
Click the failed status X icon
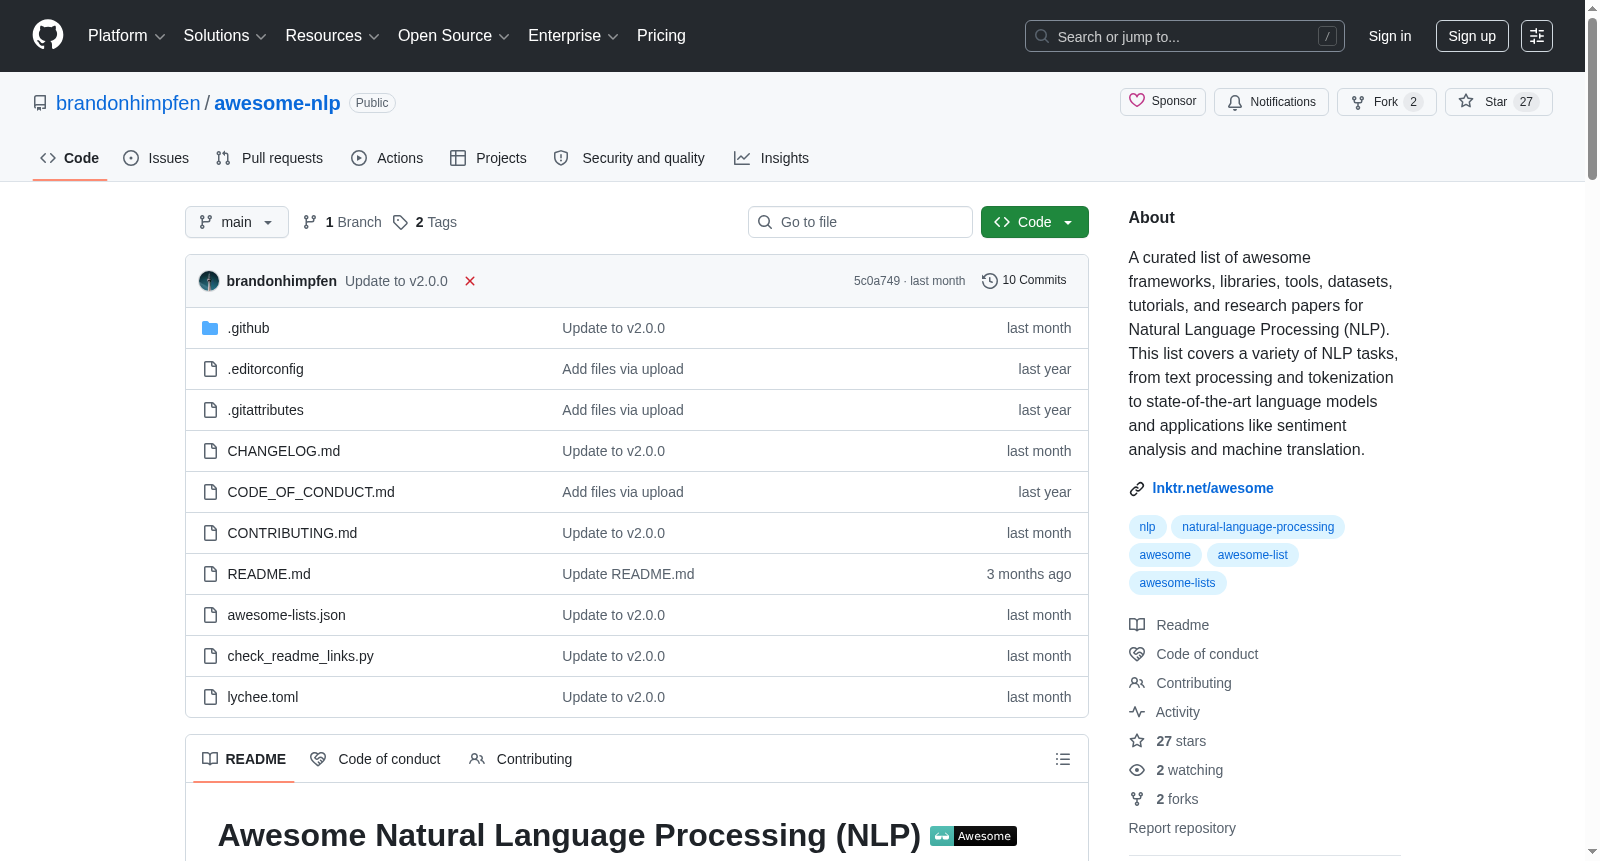pyautogui.click(x=470, y=281)
